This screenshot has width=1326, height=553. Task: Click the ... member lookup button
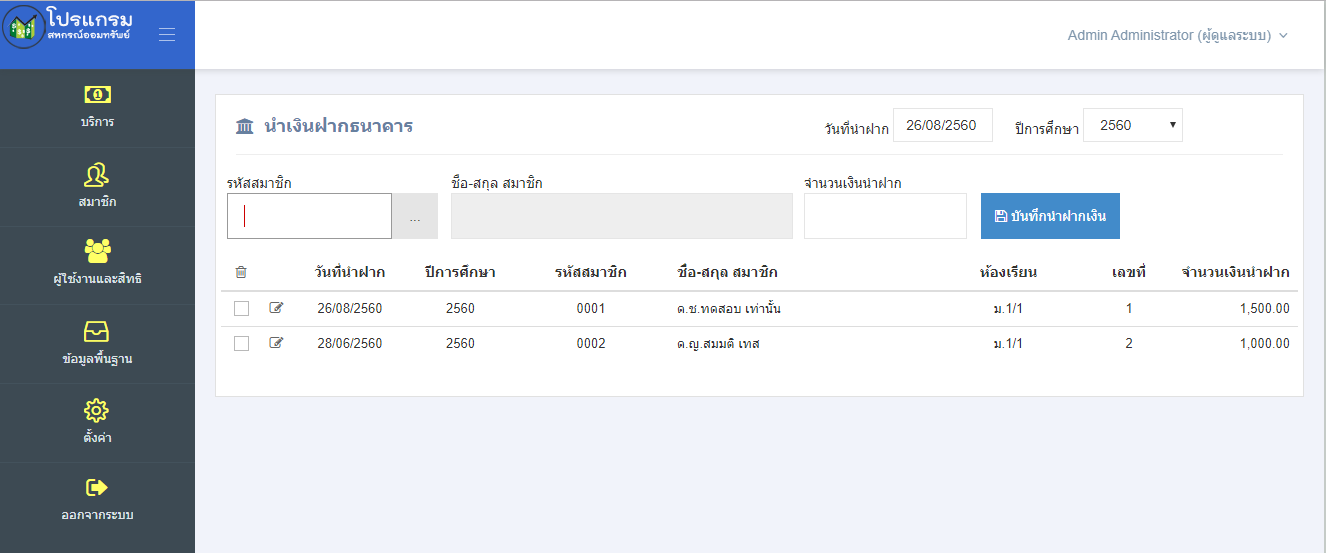tap(415, 216)
